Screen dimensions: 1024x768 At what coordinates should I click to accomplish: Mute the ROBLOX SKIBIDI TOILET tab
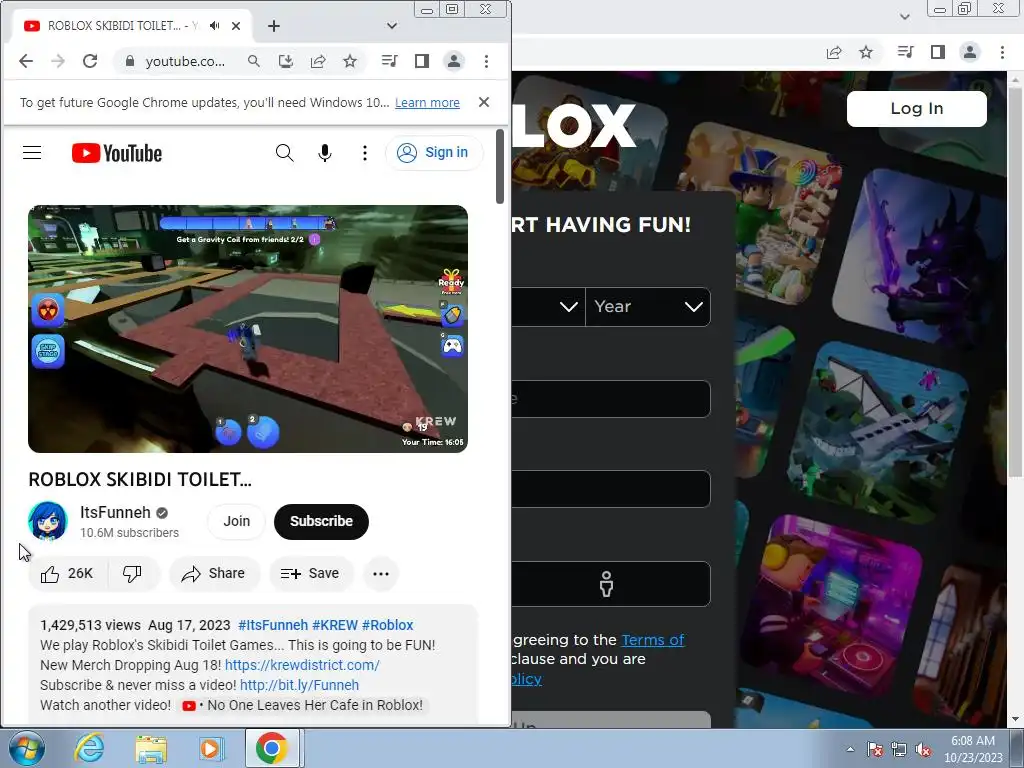[214, 25]
